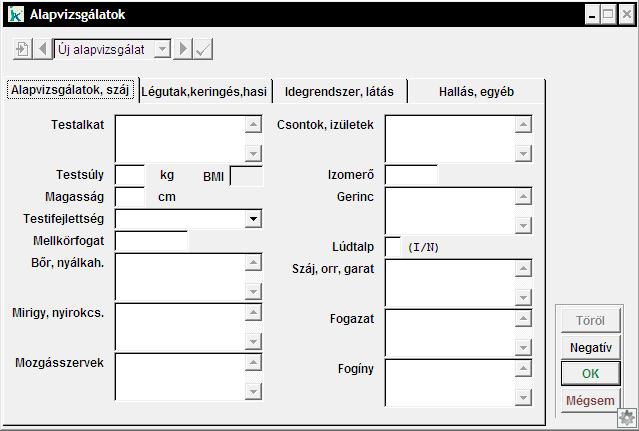Expand the Testifejlettség combo box
The width and height of the screenshot is (639, 431).
tap(253, 218)
